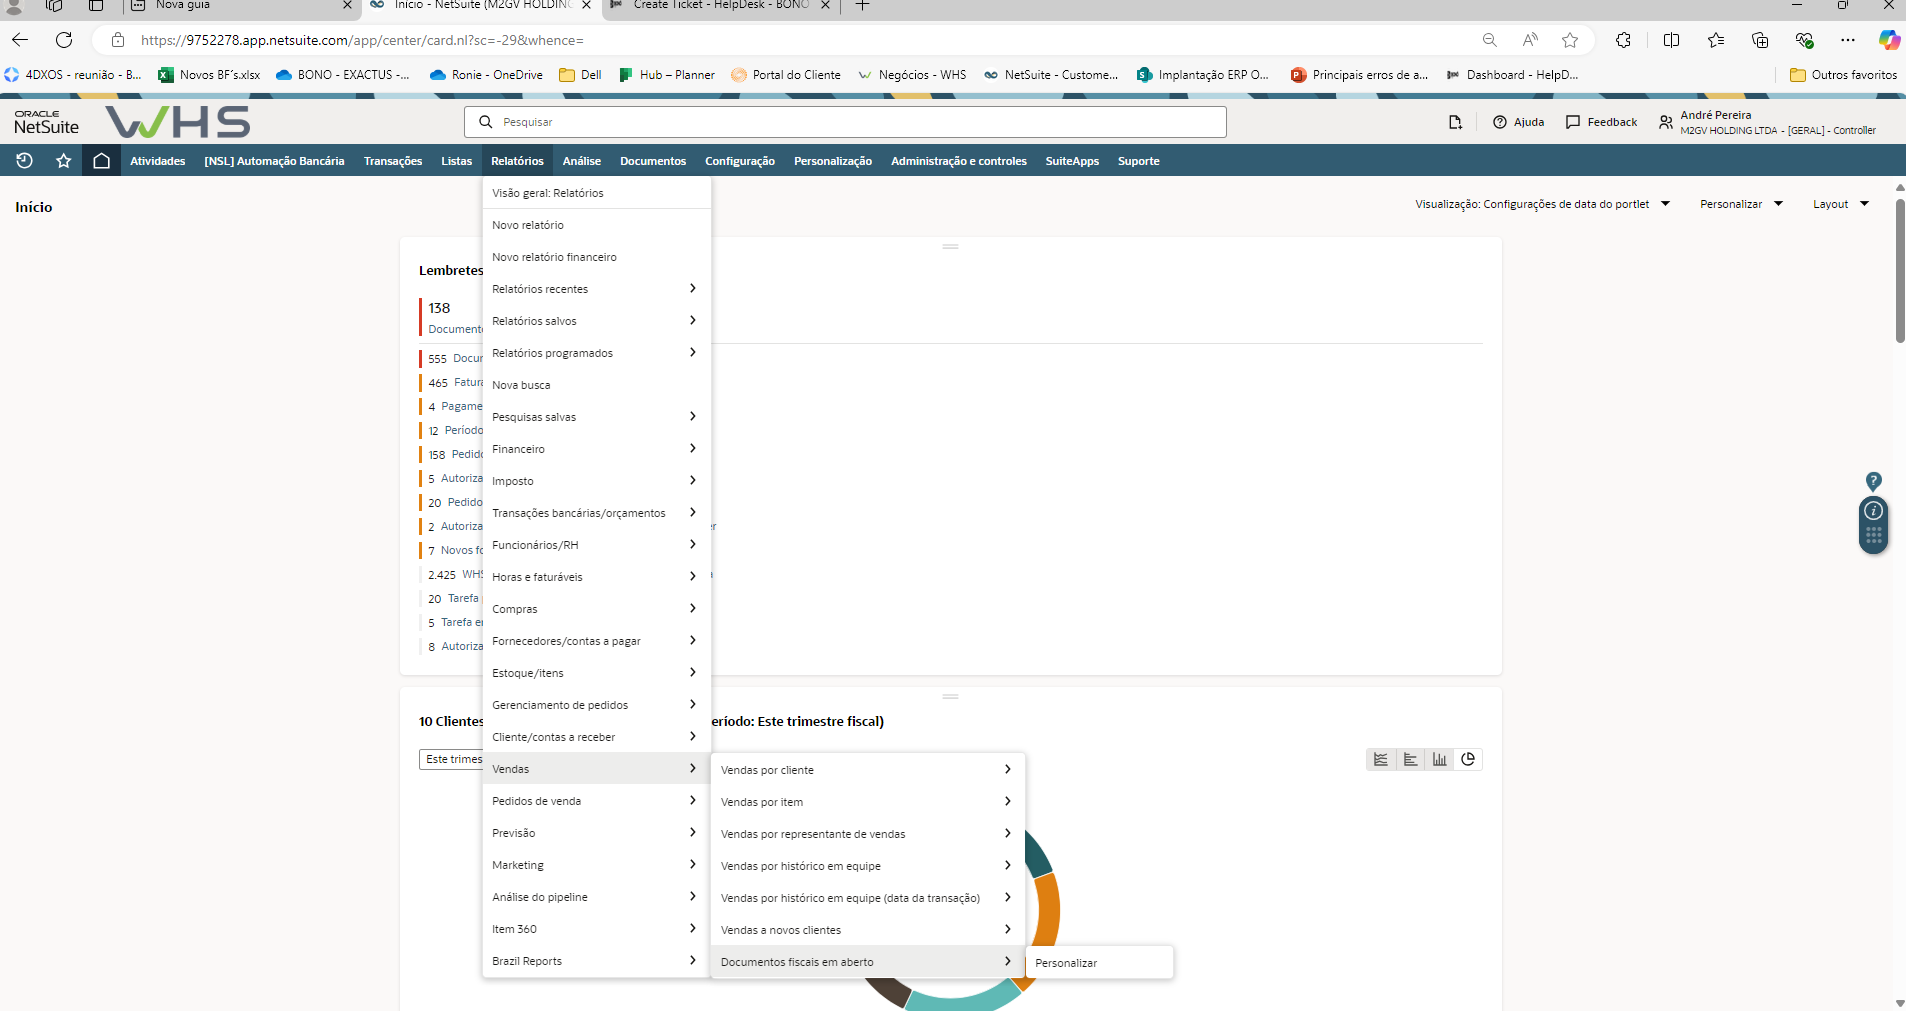Select the pie chart view icon
Image resolution: width=1906 pixels, height=1011 pixels.
[1468, 760]
